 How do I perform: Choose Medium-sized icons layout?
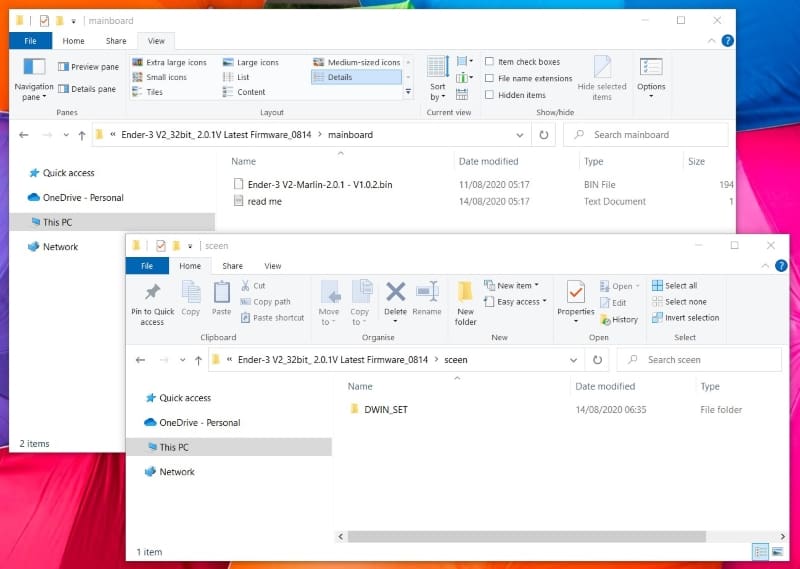[x=357, y=62]
